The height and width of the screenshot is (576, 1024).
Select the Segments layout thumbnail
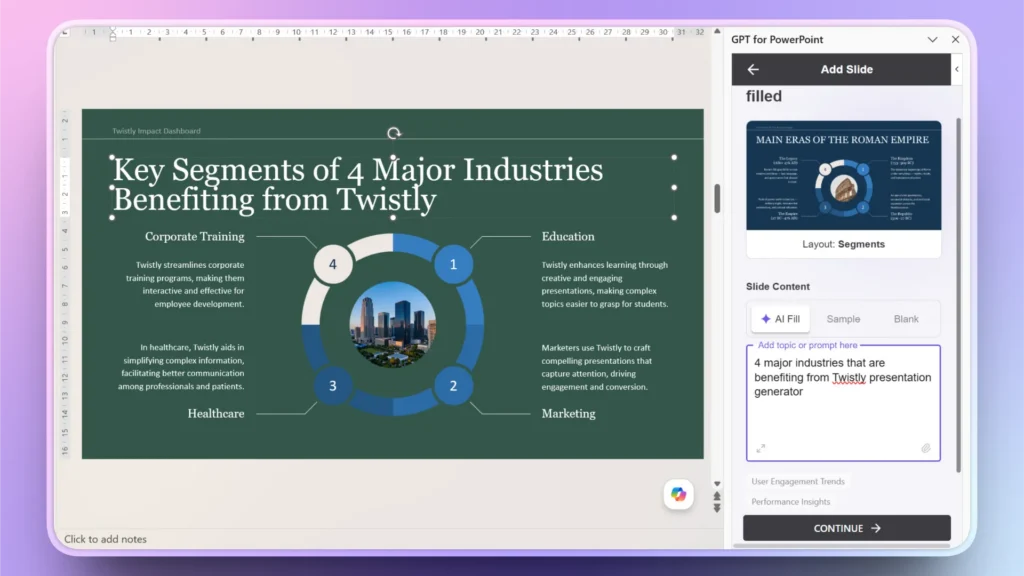tap(843, 175)
